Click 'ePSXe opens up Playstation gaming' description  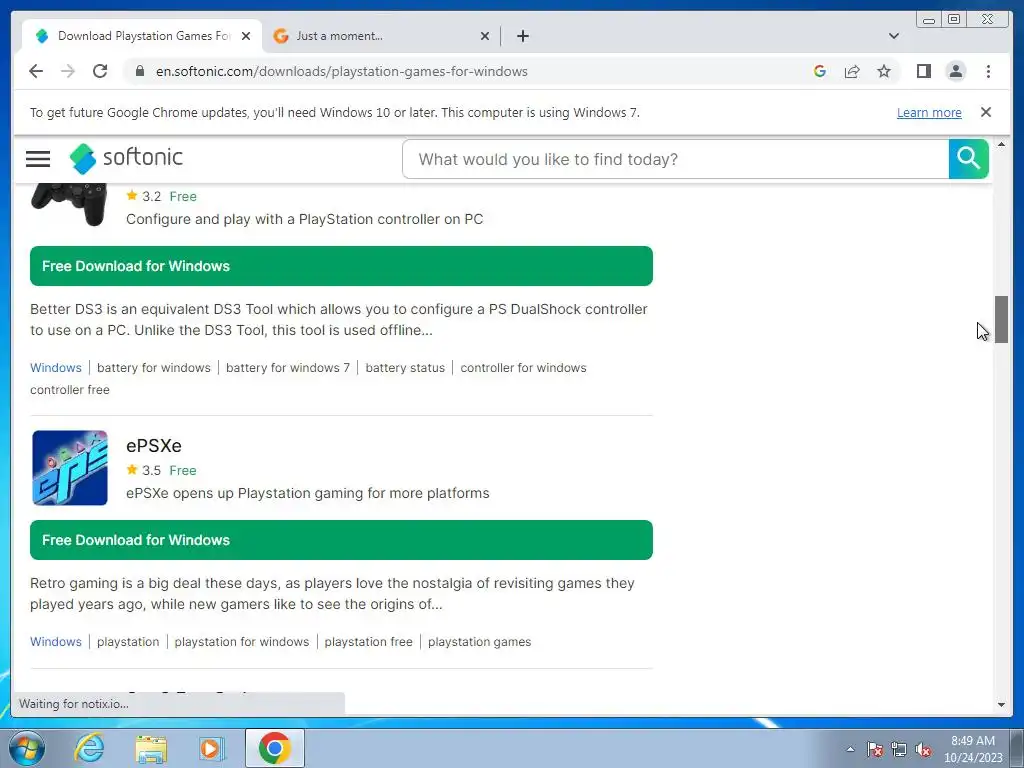click(x=308, y=493)
